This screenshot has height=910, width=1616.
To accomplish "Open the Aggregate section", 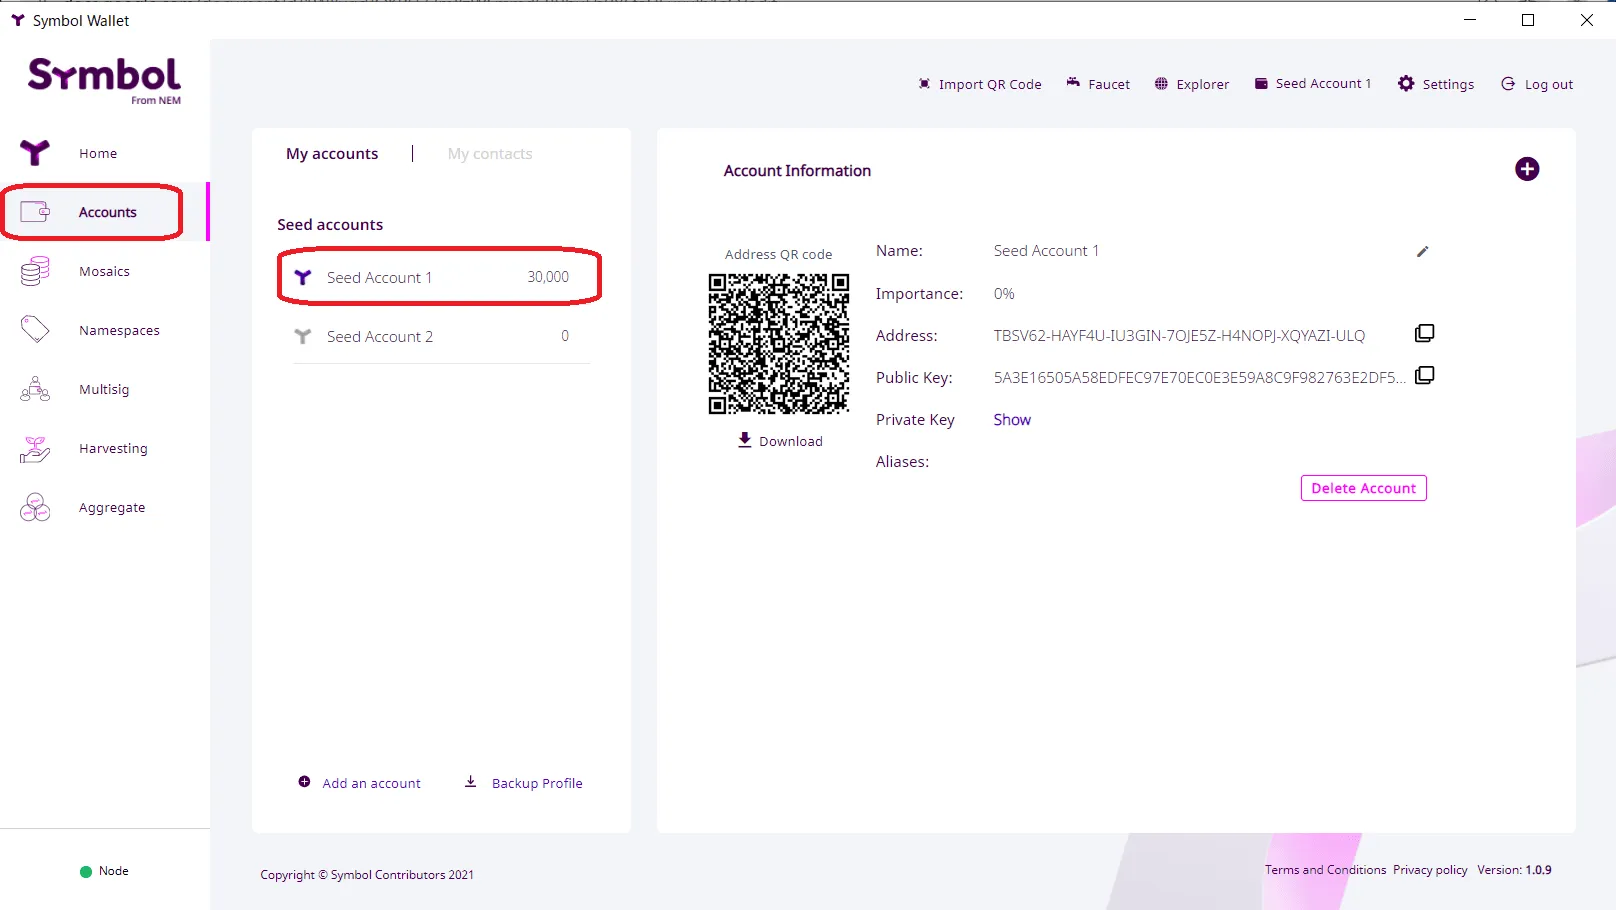I will pos(112,507).
